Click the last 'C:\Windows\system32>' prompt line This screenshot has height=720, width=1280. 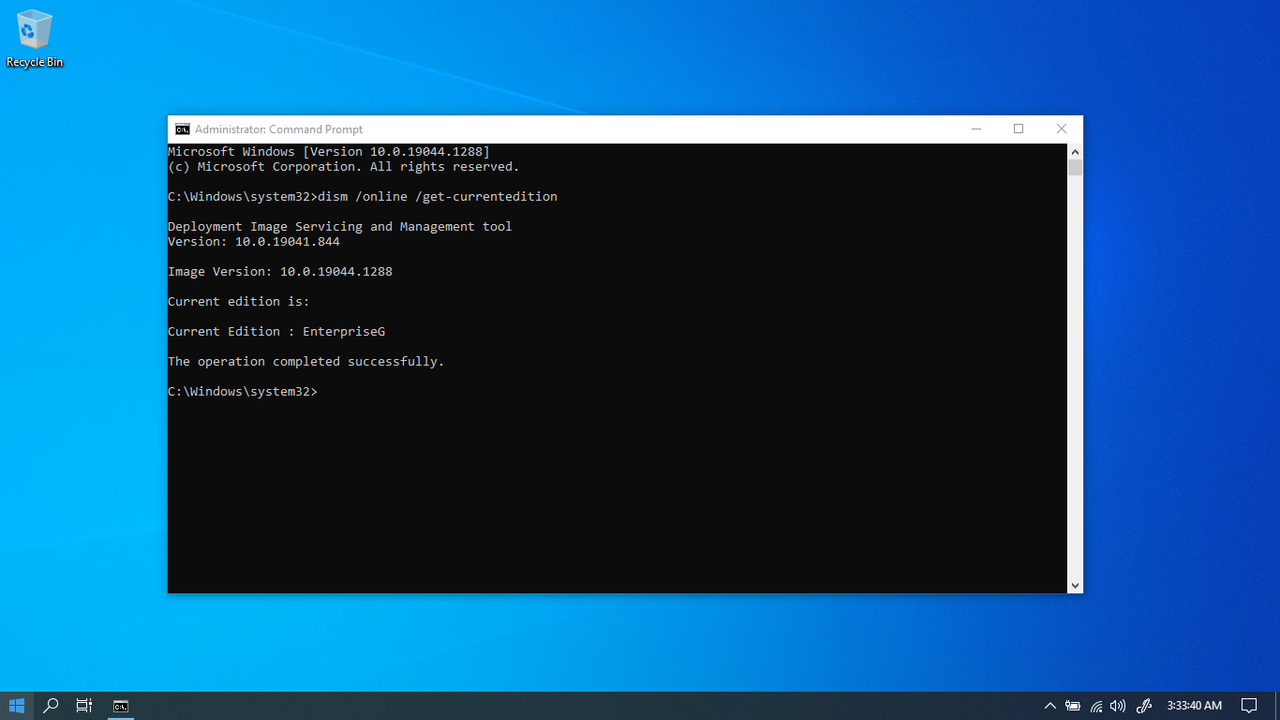[x=243, y=392]
